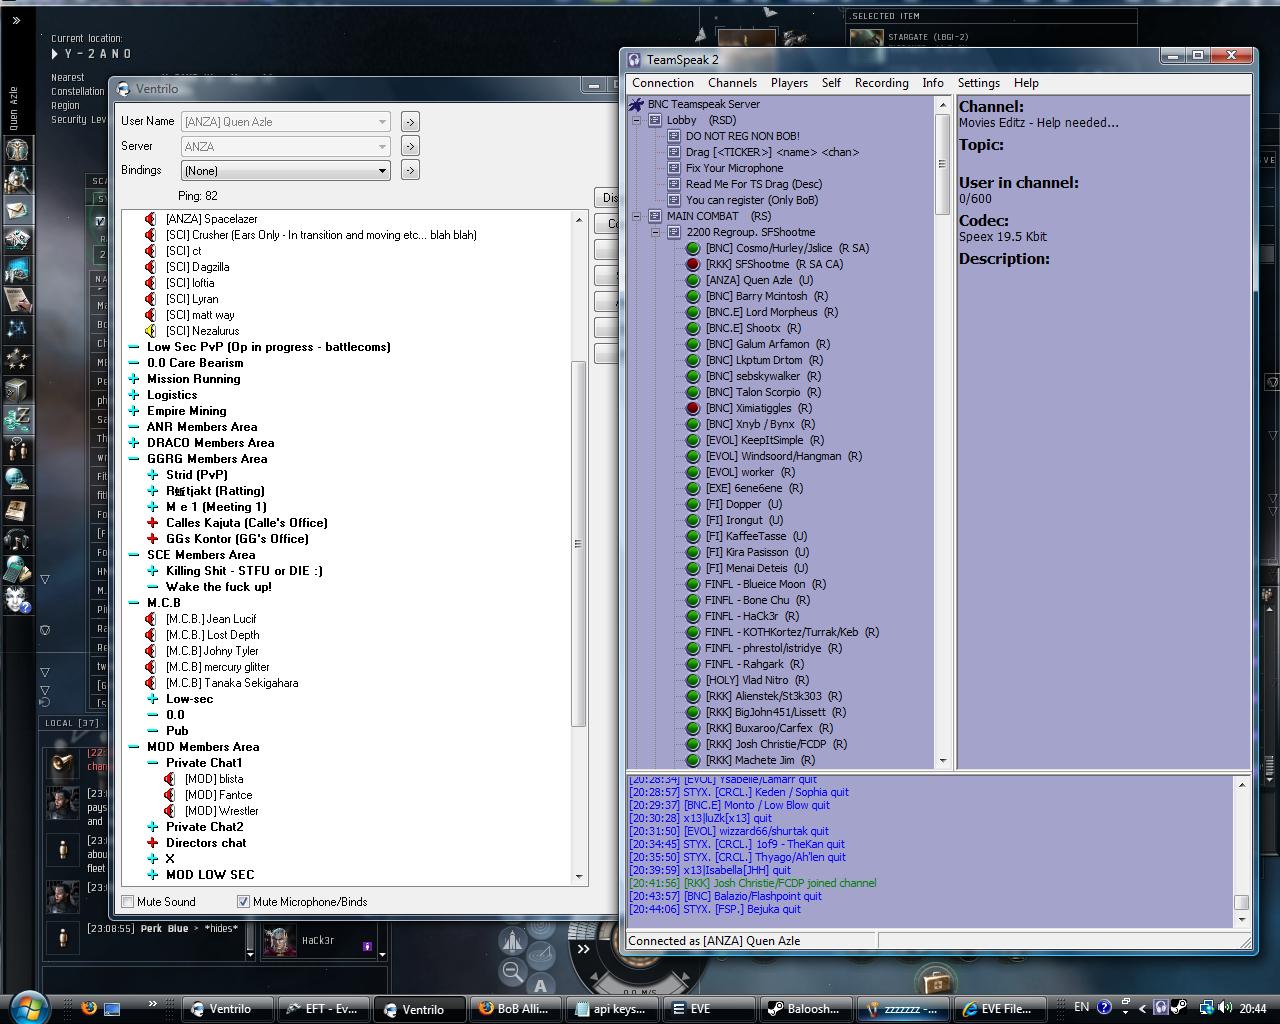Enable the Mute Sound checkbox
This screenshot has height=1024, width=1280.
[x=128, y=902]
